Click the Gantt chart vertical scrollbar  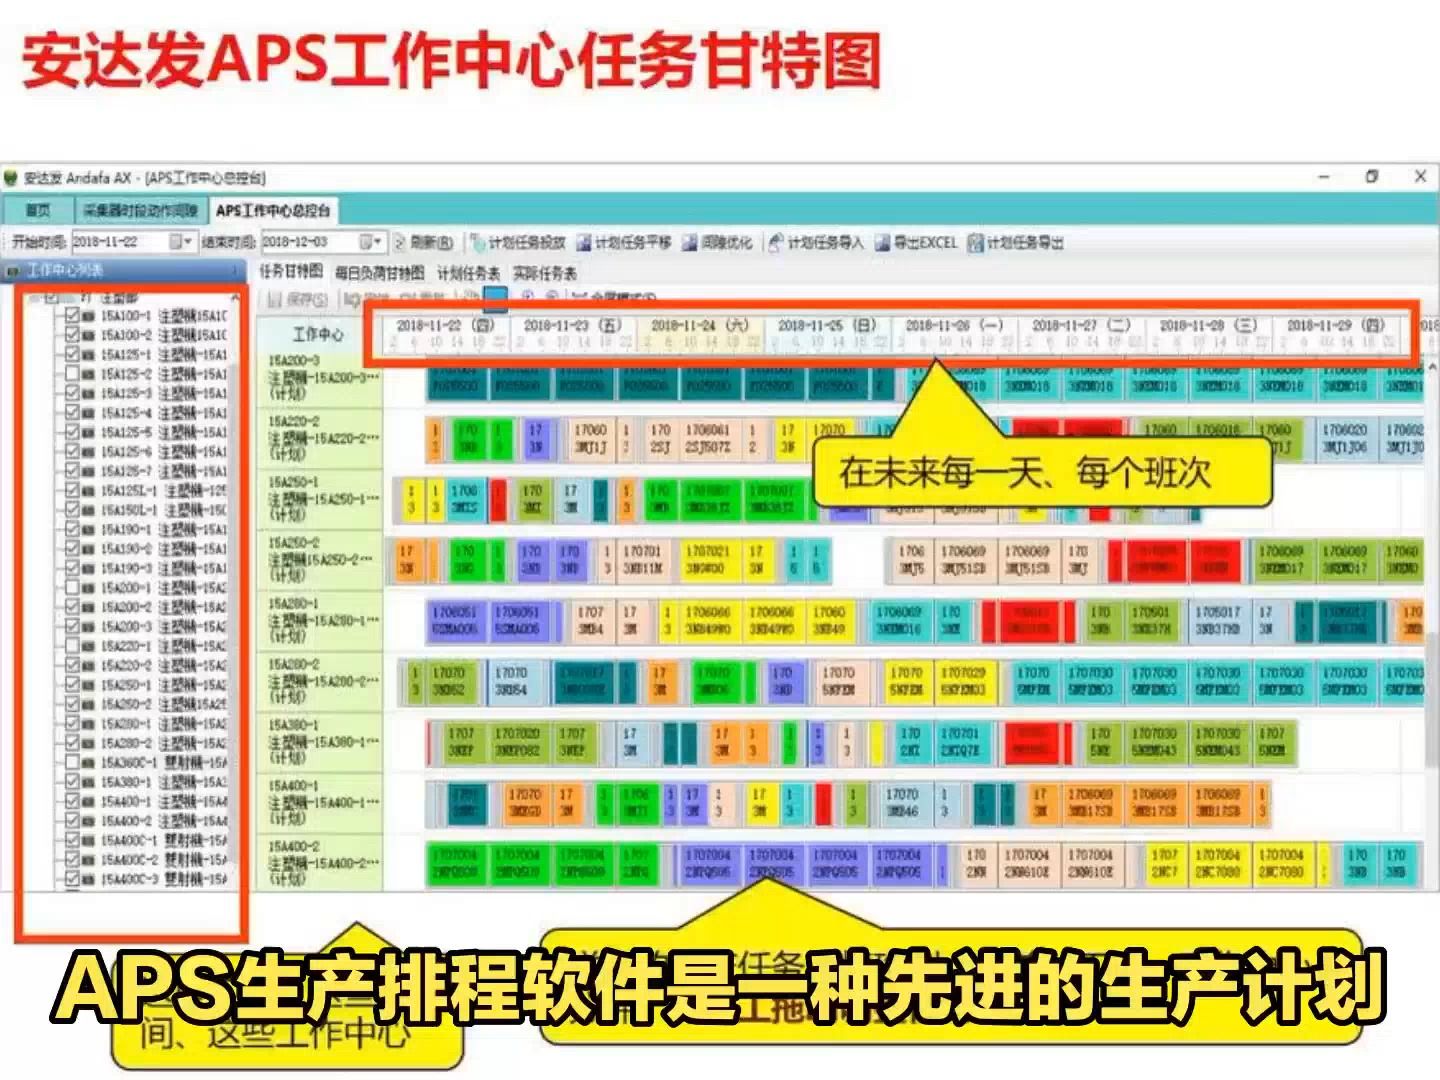point(1432,625)
